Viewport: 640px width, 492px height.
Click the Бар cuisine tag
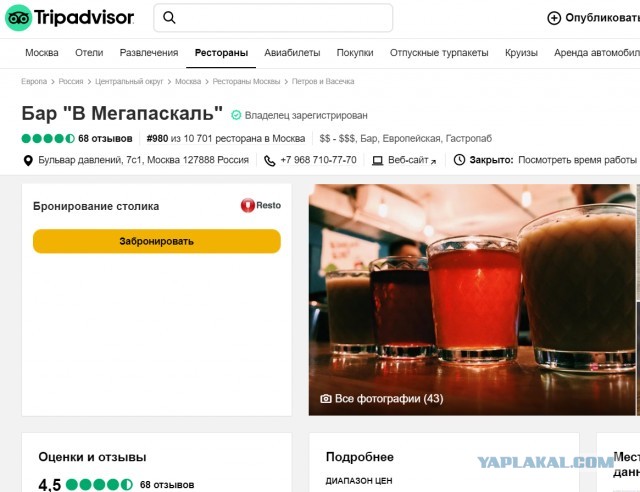[x=369, y=138]
